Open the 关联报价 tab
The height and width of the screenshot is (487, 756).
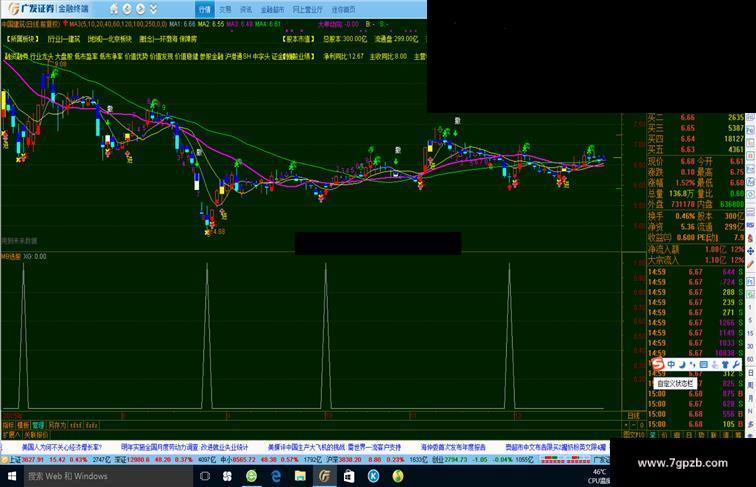tap(36, 434)
